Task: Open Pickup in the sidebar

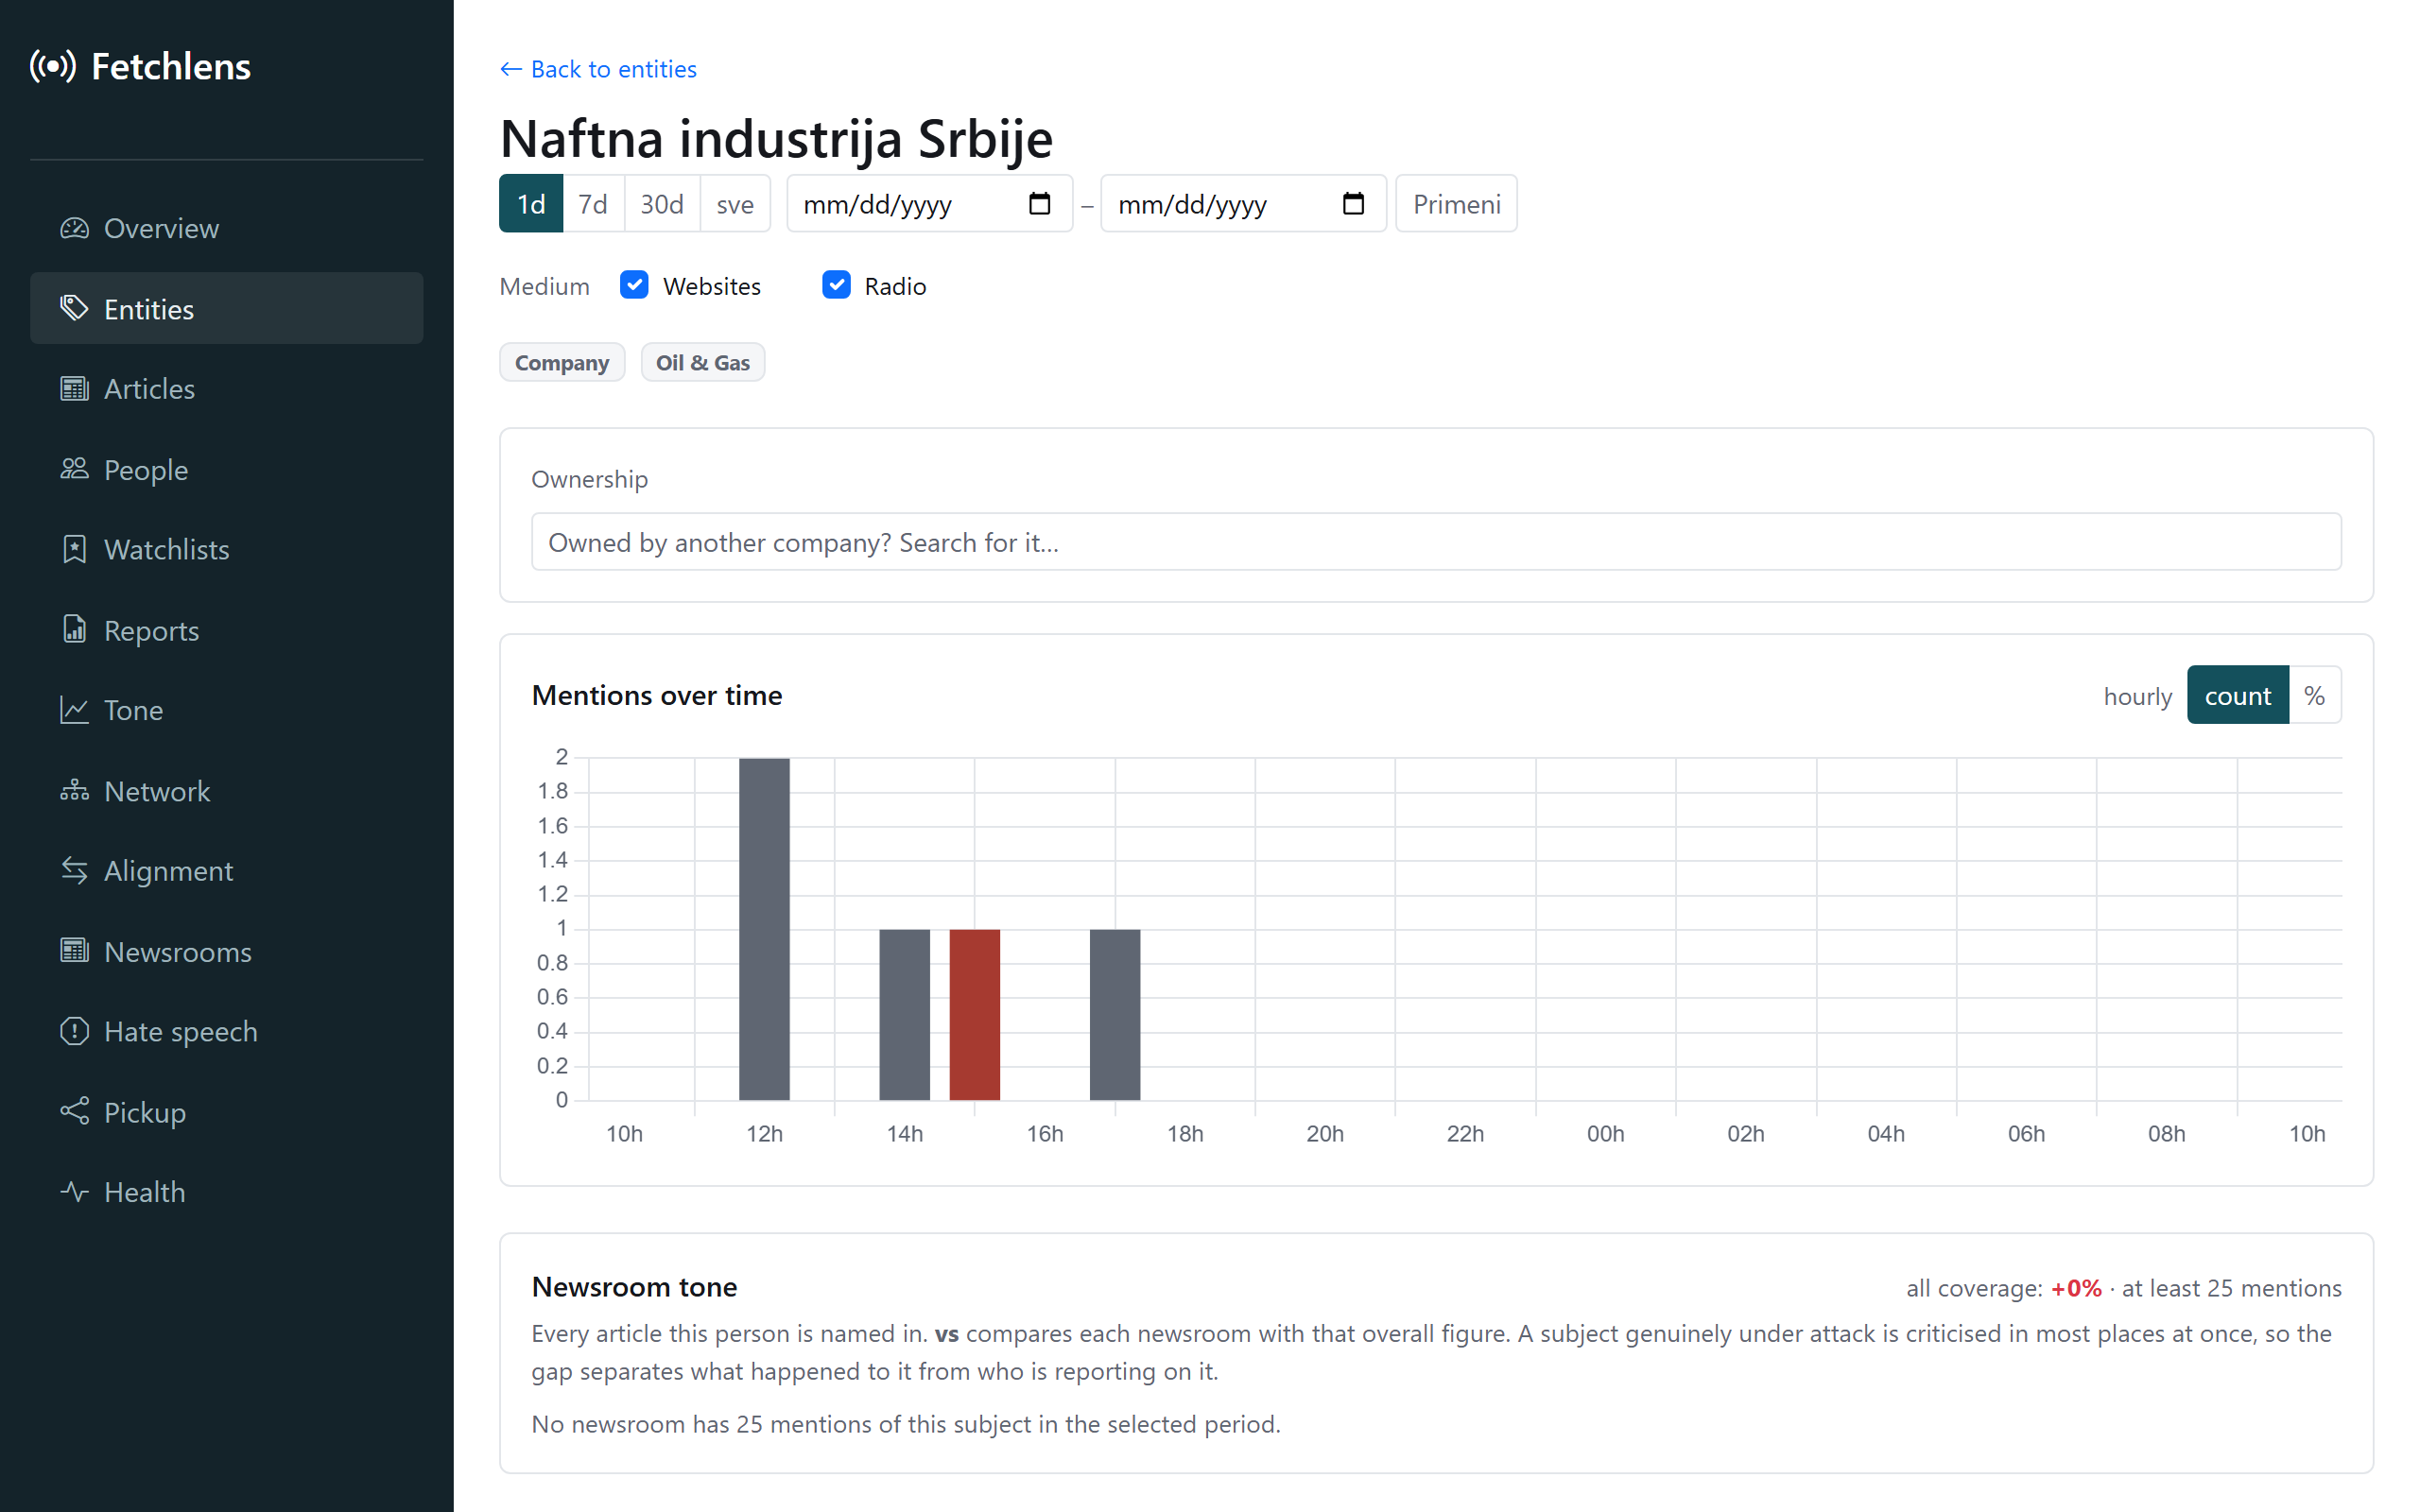Action: coord(227,1111)
